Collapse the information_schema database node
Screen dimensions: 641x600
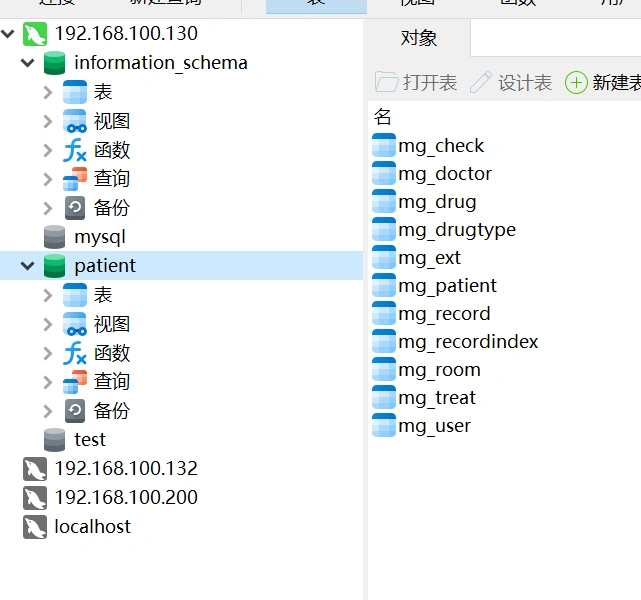coord(28,63)
